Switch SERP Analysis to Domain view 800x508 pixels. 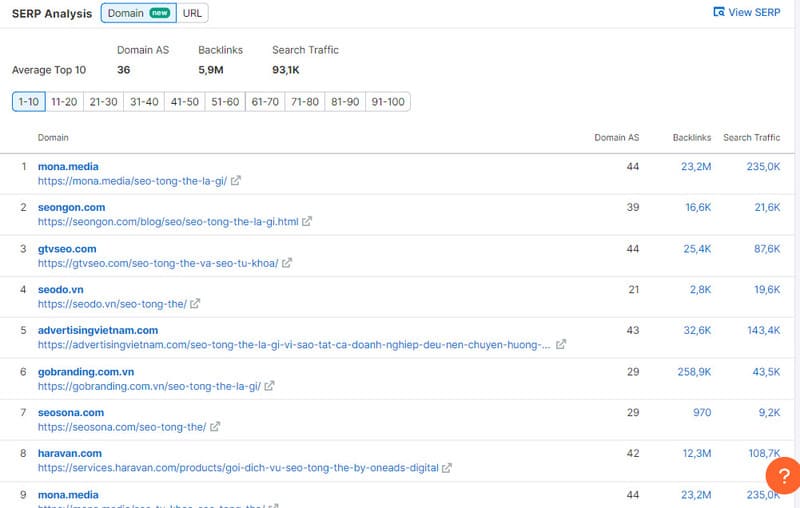(138, 13)
